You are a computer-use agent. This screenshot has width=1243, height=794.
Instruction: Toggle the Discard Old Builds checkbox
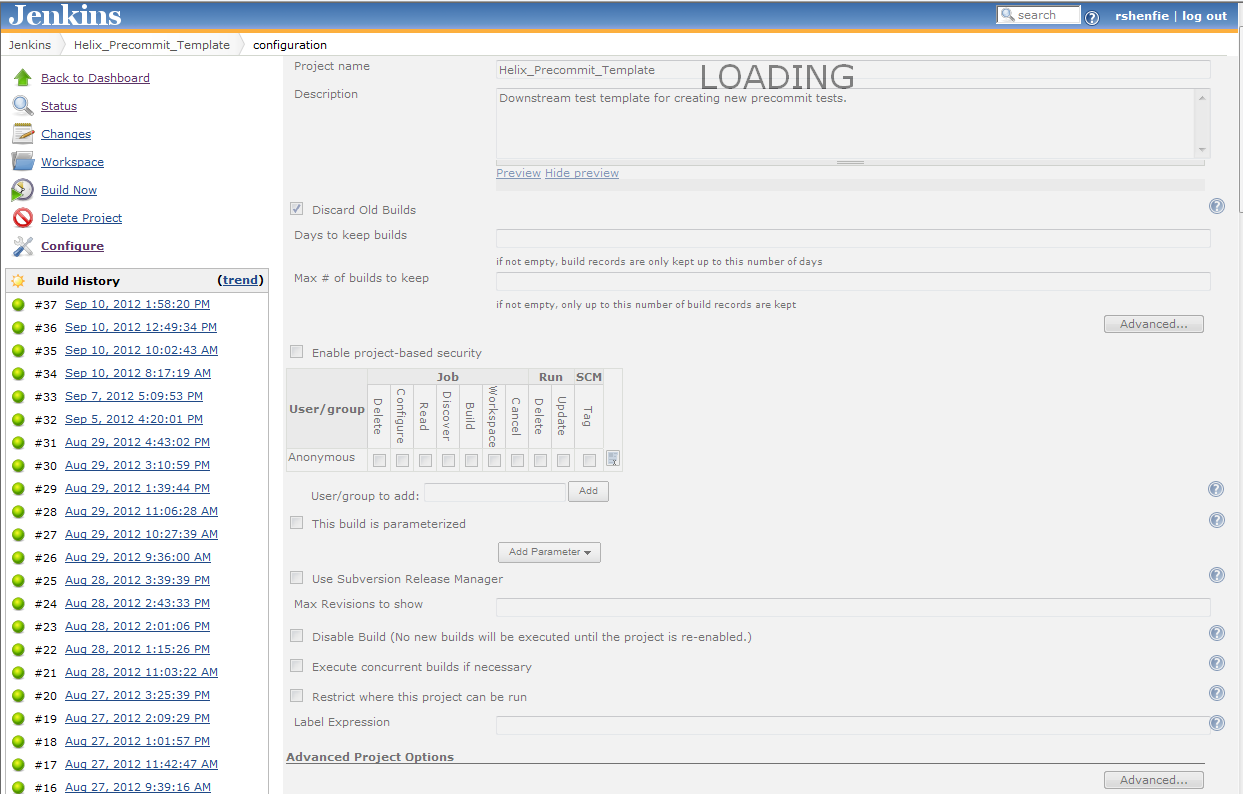297,209
